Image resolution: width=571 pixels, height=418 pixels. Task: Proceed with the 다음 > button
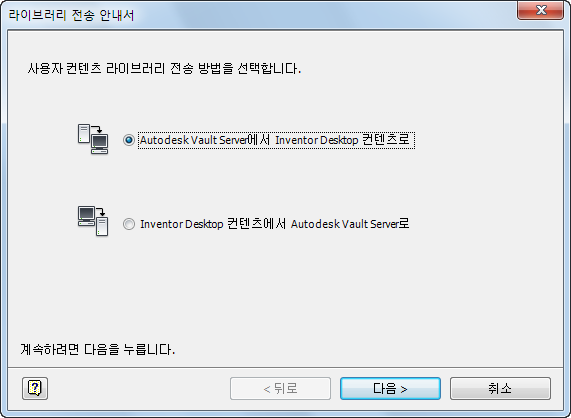pyautogui.click(x=390, y=389)
